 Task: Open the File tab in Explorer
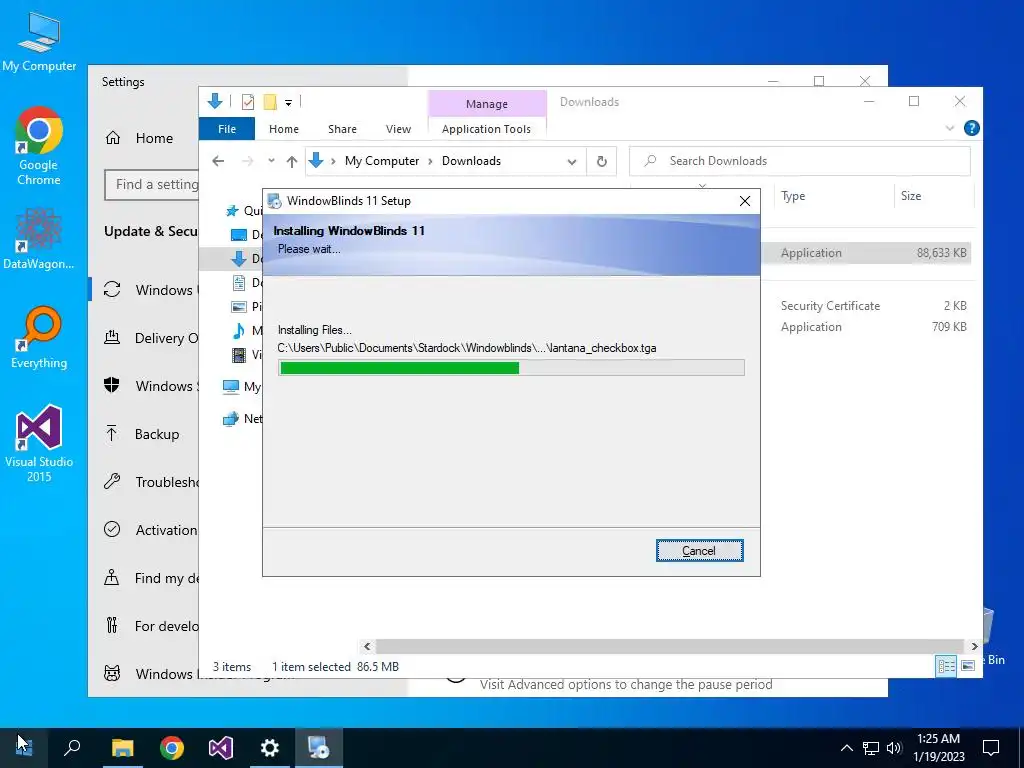pyautogui.click(x=227, y=129)
